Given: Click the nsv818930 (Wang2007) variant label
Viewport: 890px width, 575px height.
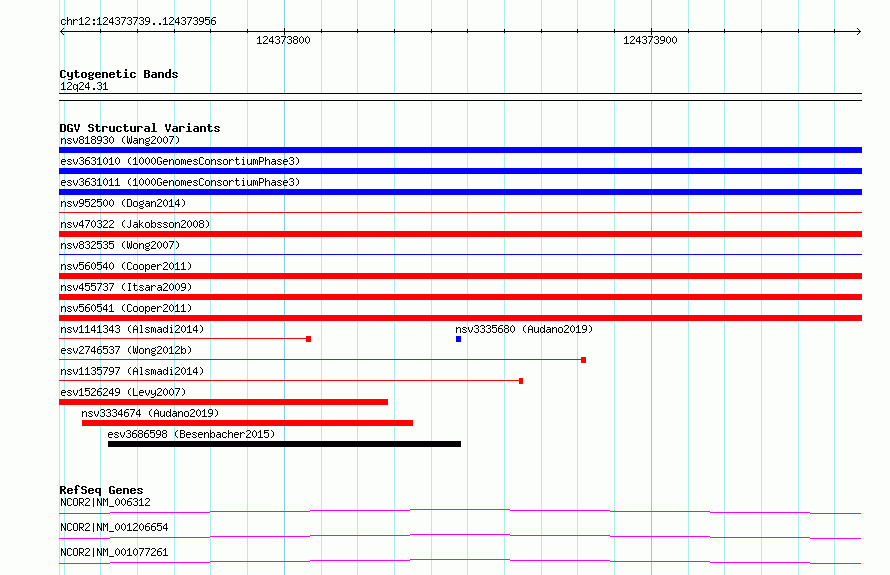Looking at the screenshot, I should pos(120,140).
